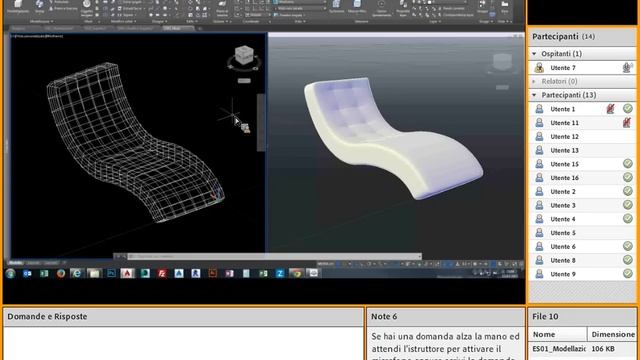
Task: Click inside the Domande e Risposte area
Action: pos(183,343)
